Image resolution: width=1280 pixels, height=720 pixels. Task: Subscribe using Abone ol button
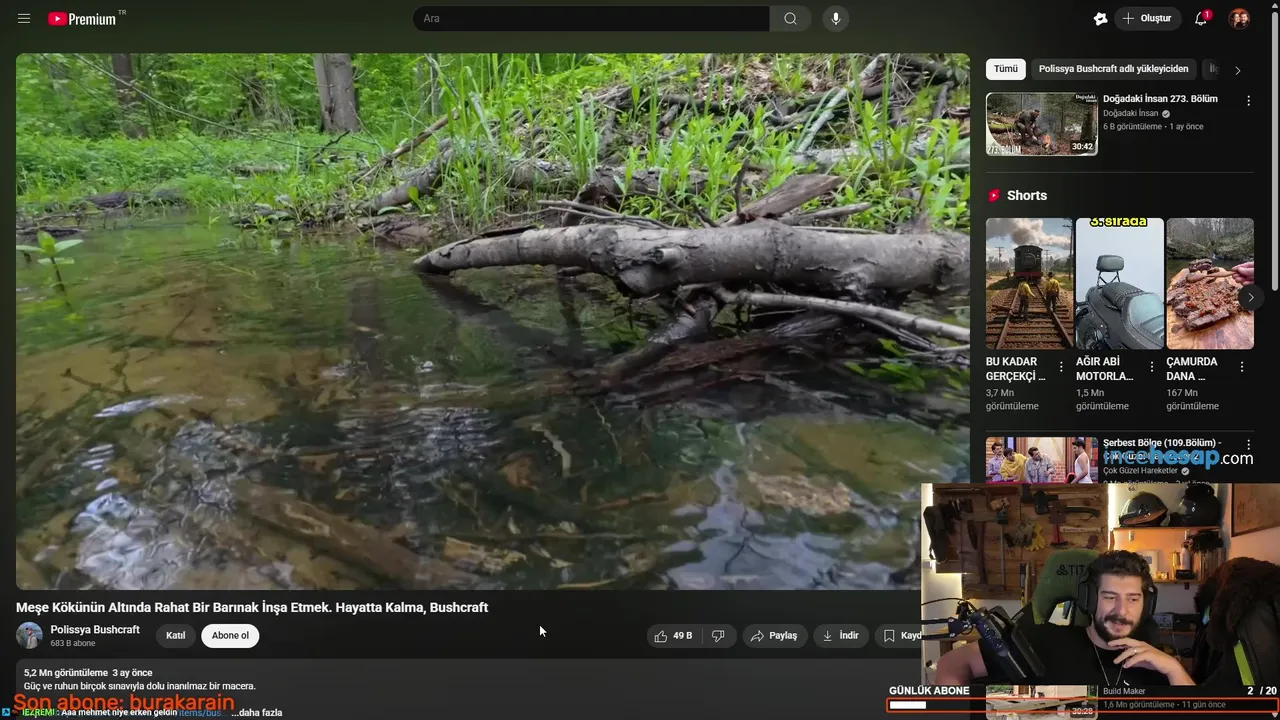tap(230, 636)
